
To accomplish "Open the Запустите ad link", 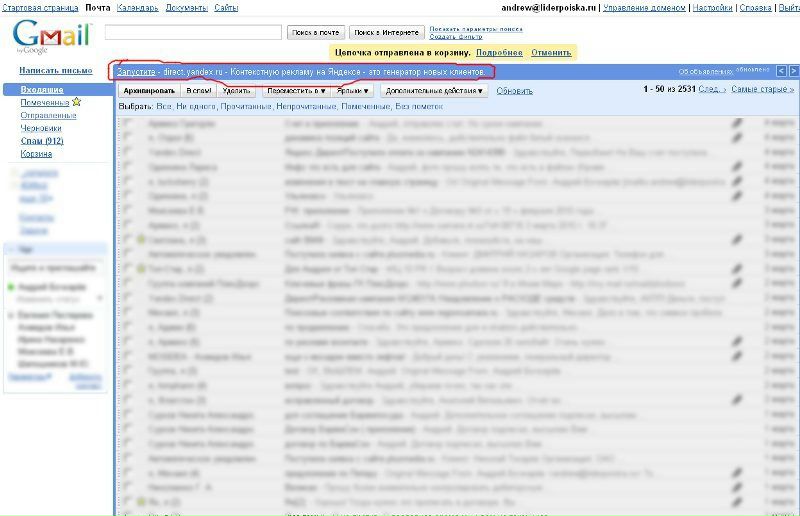I will 136,72.
